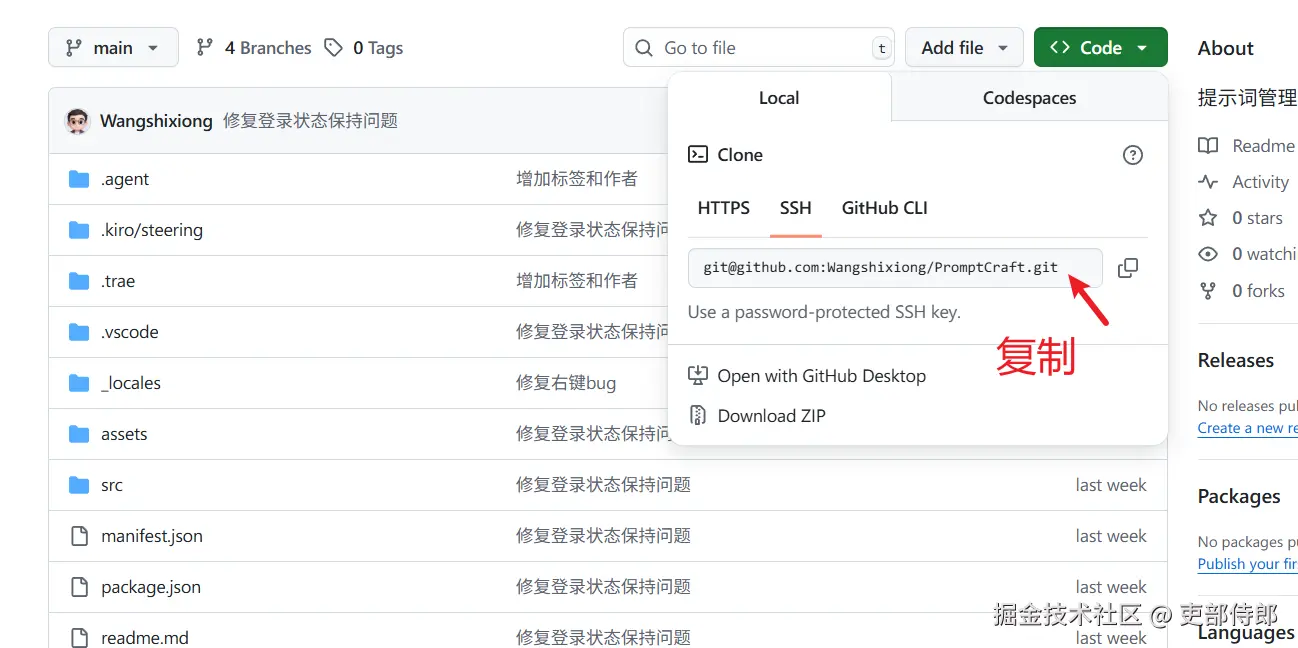Viewport: 1298px width, 648px height.
Task: Click the Go to file search field
Action: pyautogui.click(x=758, y=48)
